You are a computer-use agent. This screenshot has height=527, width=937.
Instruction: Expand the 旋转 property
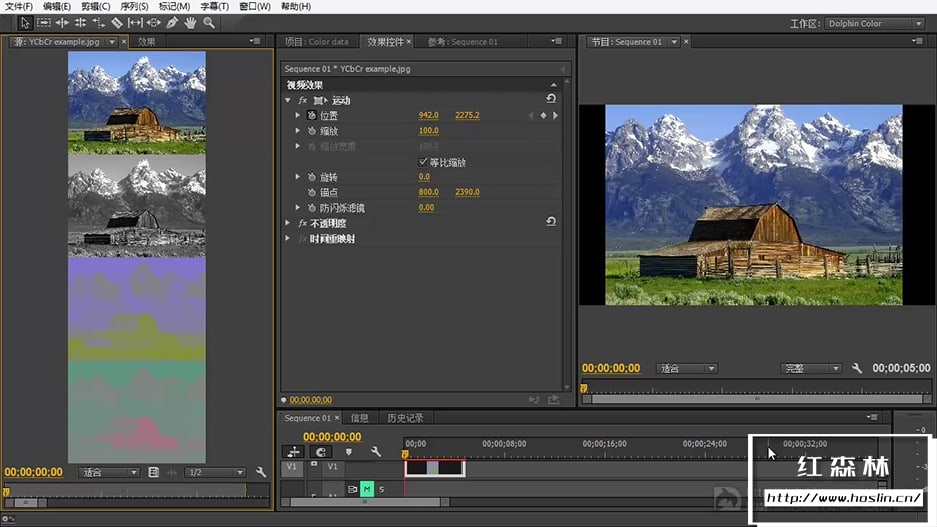pos(298,177)
